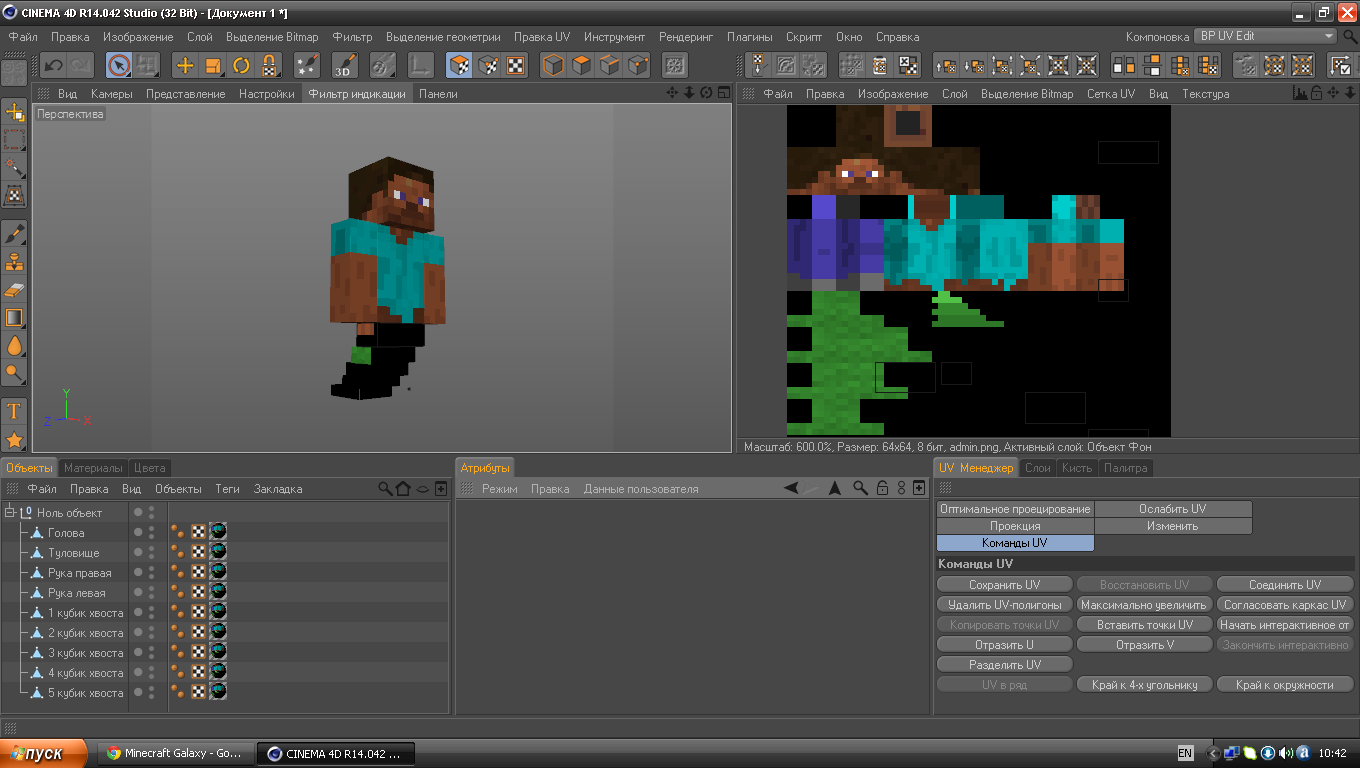The height and width of the screenshot is (768, 1360).
Task: Switch to the Слои tab
Action: pyautogui.click(x=1038, y=468)
